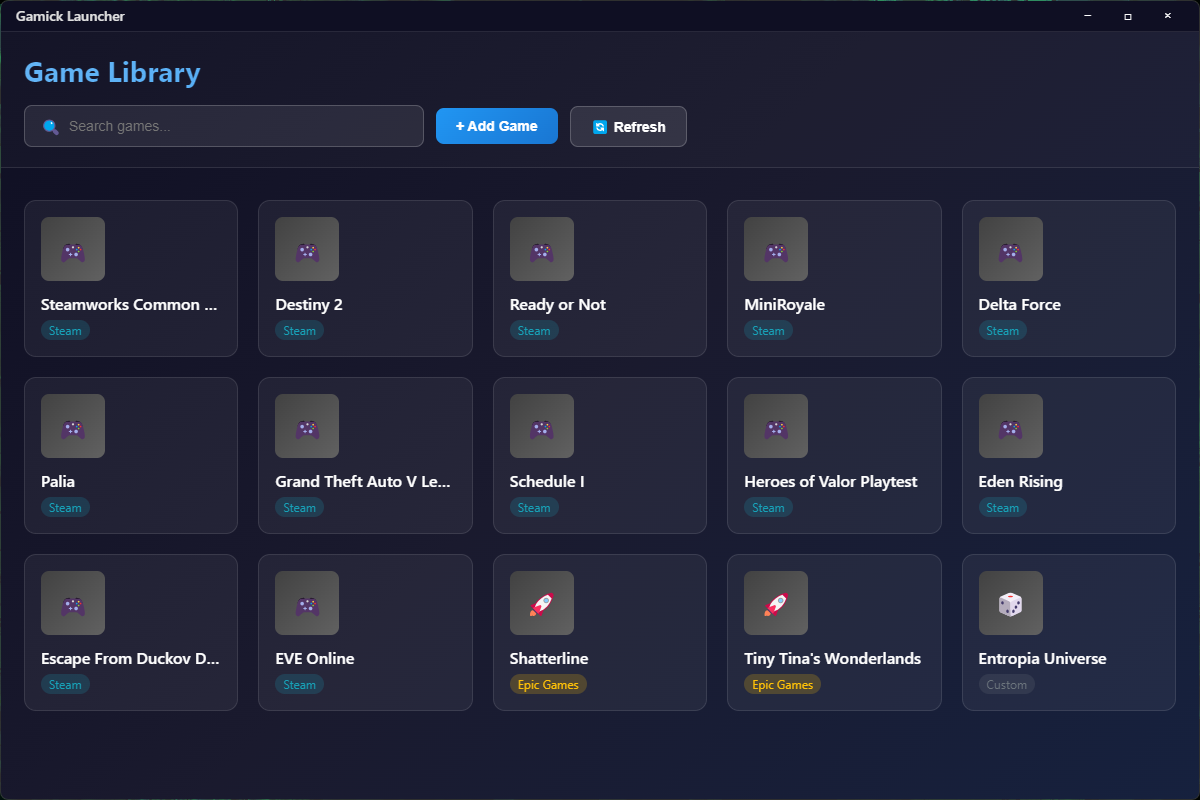Select the MiniRoyale title
Viewport: 1200px width, 800px height.
[785, 305]
